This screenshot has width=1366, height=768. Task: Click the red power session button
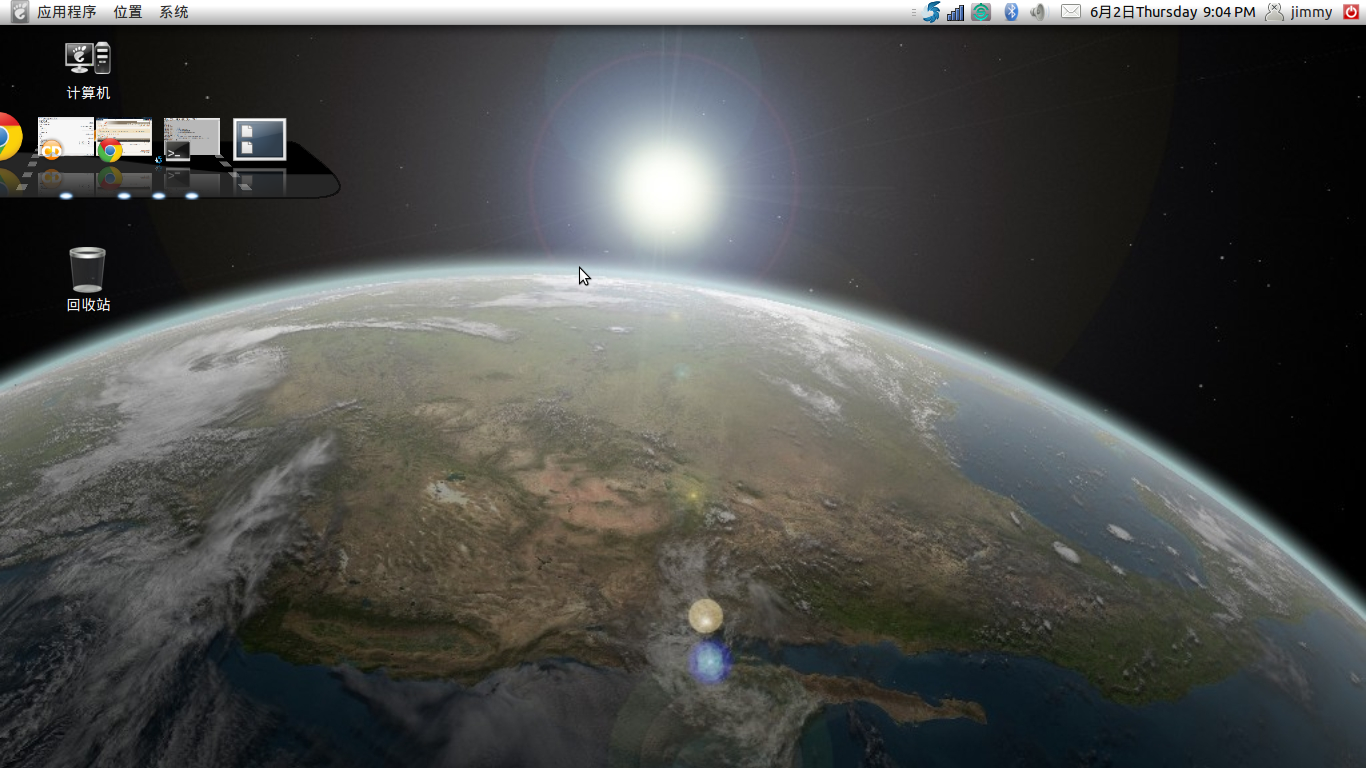click(x=1351, y=12)
